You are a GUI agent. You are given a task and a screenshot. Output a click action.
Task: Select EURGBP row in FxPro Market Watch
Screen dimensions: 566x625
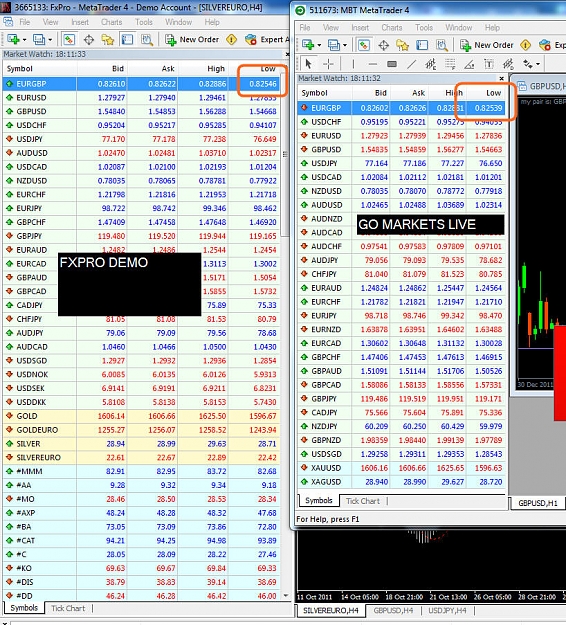141,84
